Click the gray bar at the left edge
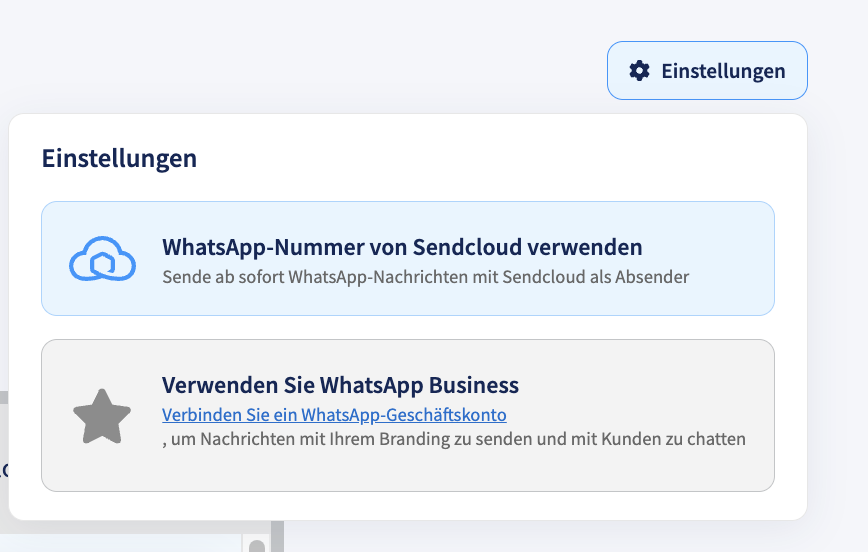Viewport: 868px width, 552px height. (x=4, y=398)
